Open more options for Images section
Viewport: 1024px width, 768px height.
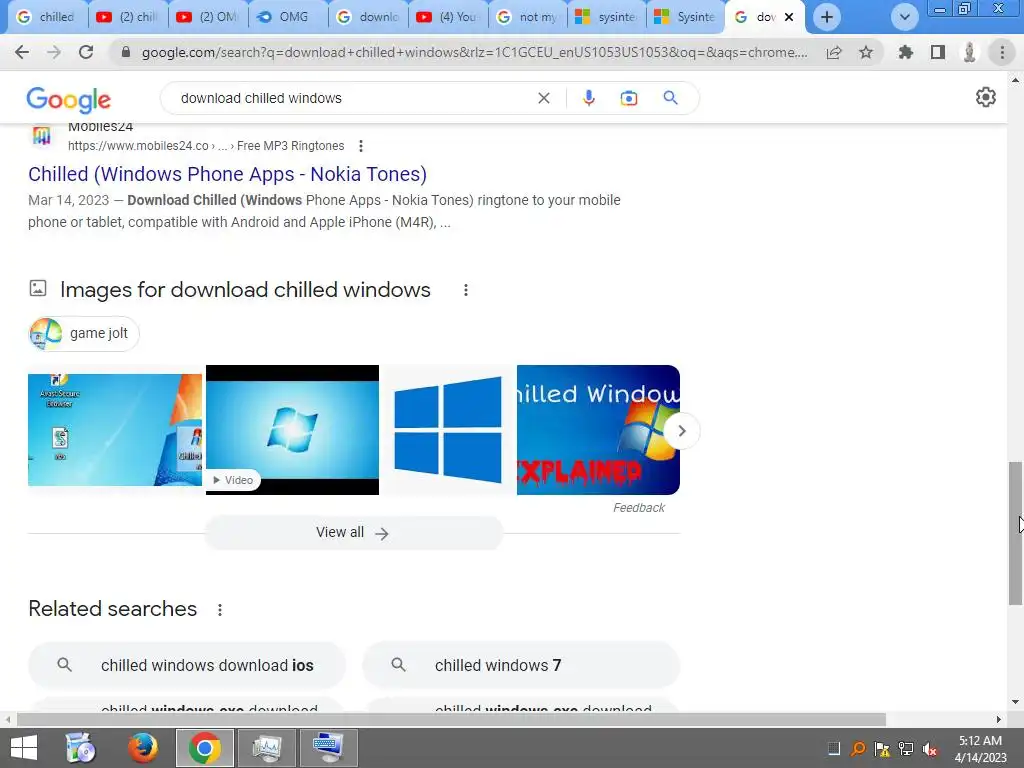466,290
